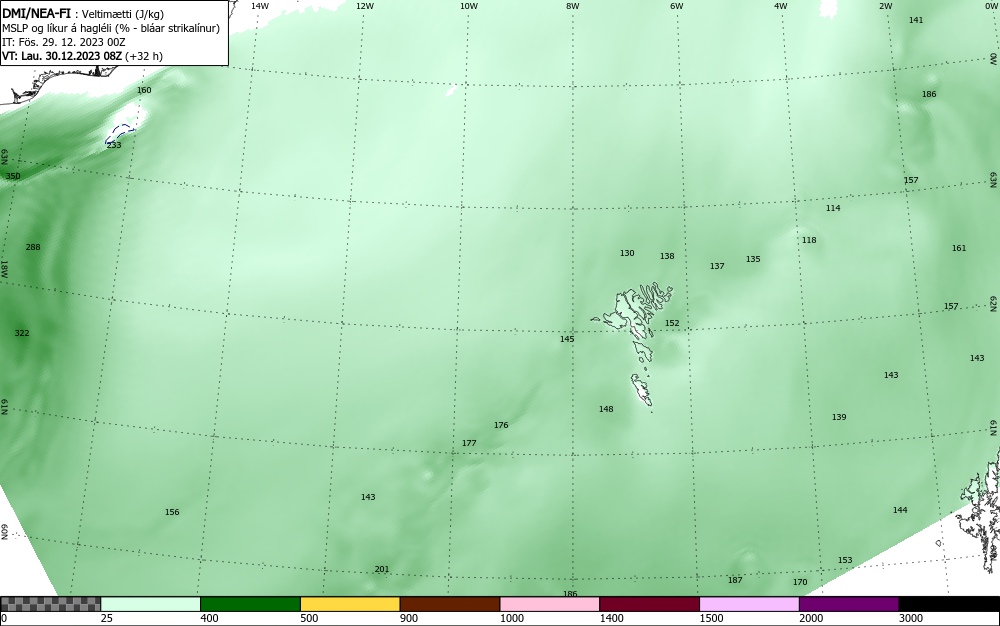This screenshot has height=626, width=1000.
Task: Select the yellow 500–900 legend swatch
Action: click(349, 604)
